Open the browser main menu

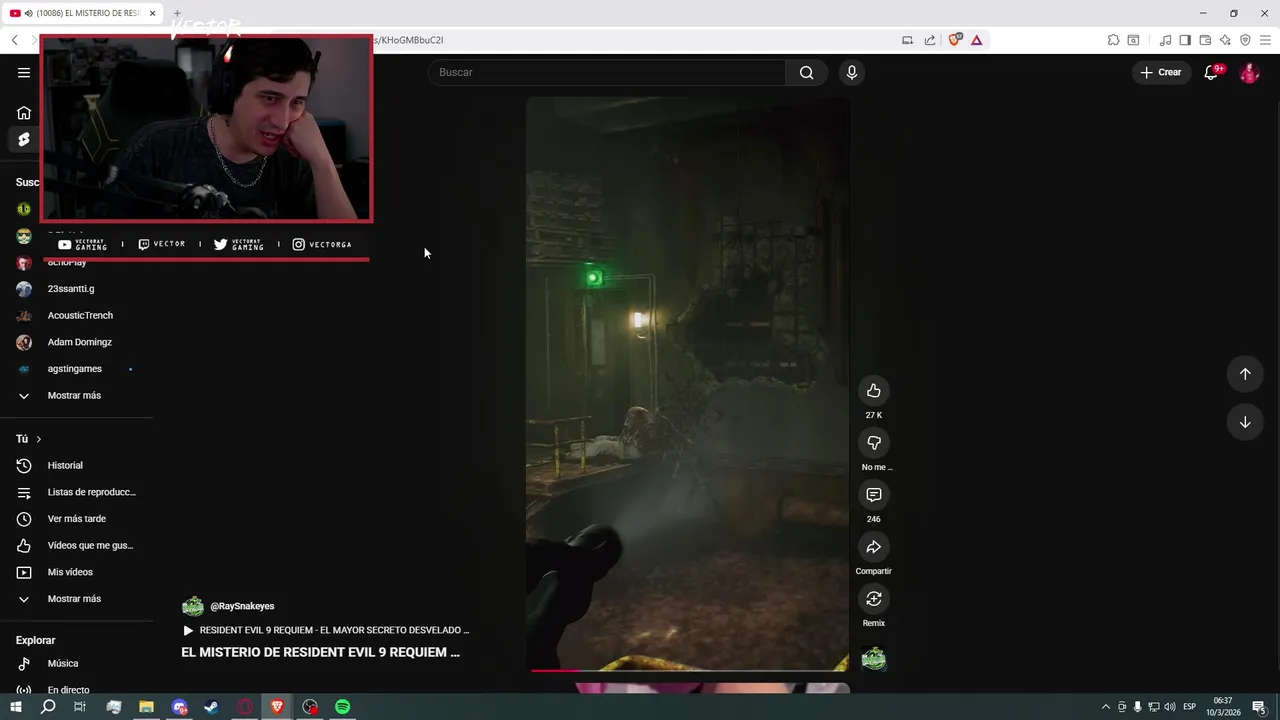[1265, 40]
